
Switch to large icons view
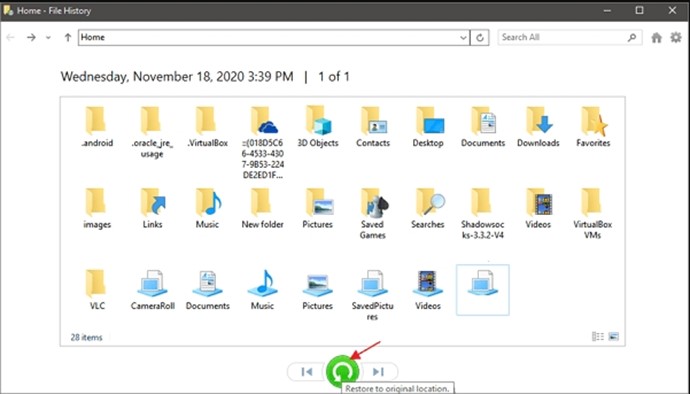[x=614, y=337]
